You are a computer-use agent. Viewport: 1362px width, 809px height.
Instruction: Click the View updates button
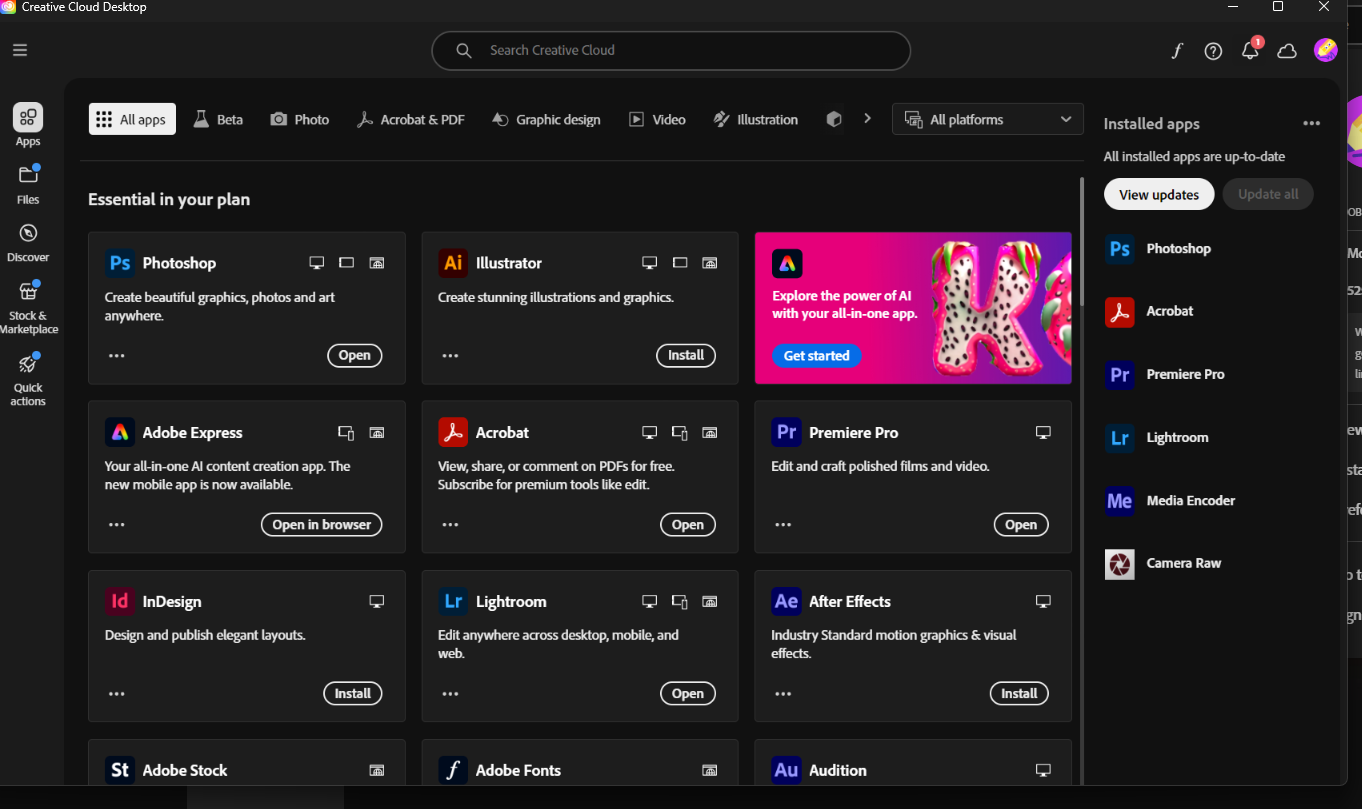(x=1158, y=195)
